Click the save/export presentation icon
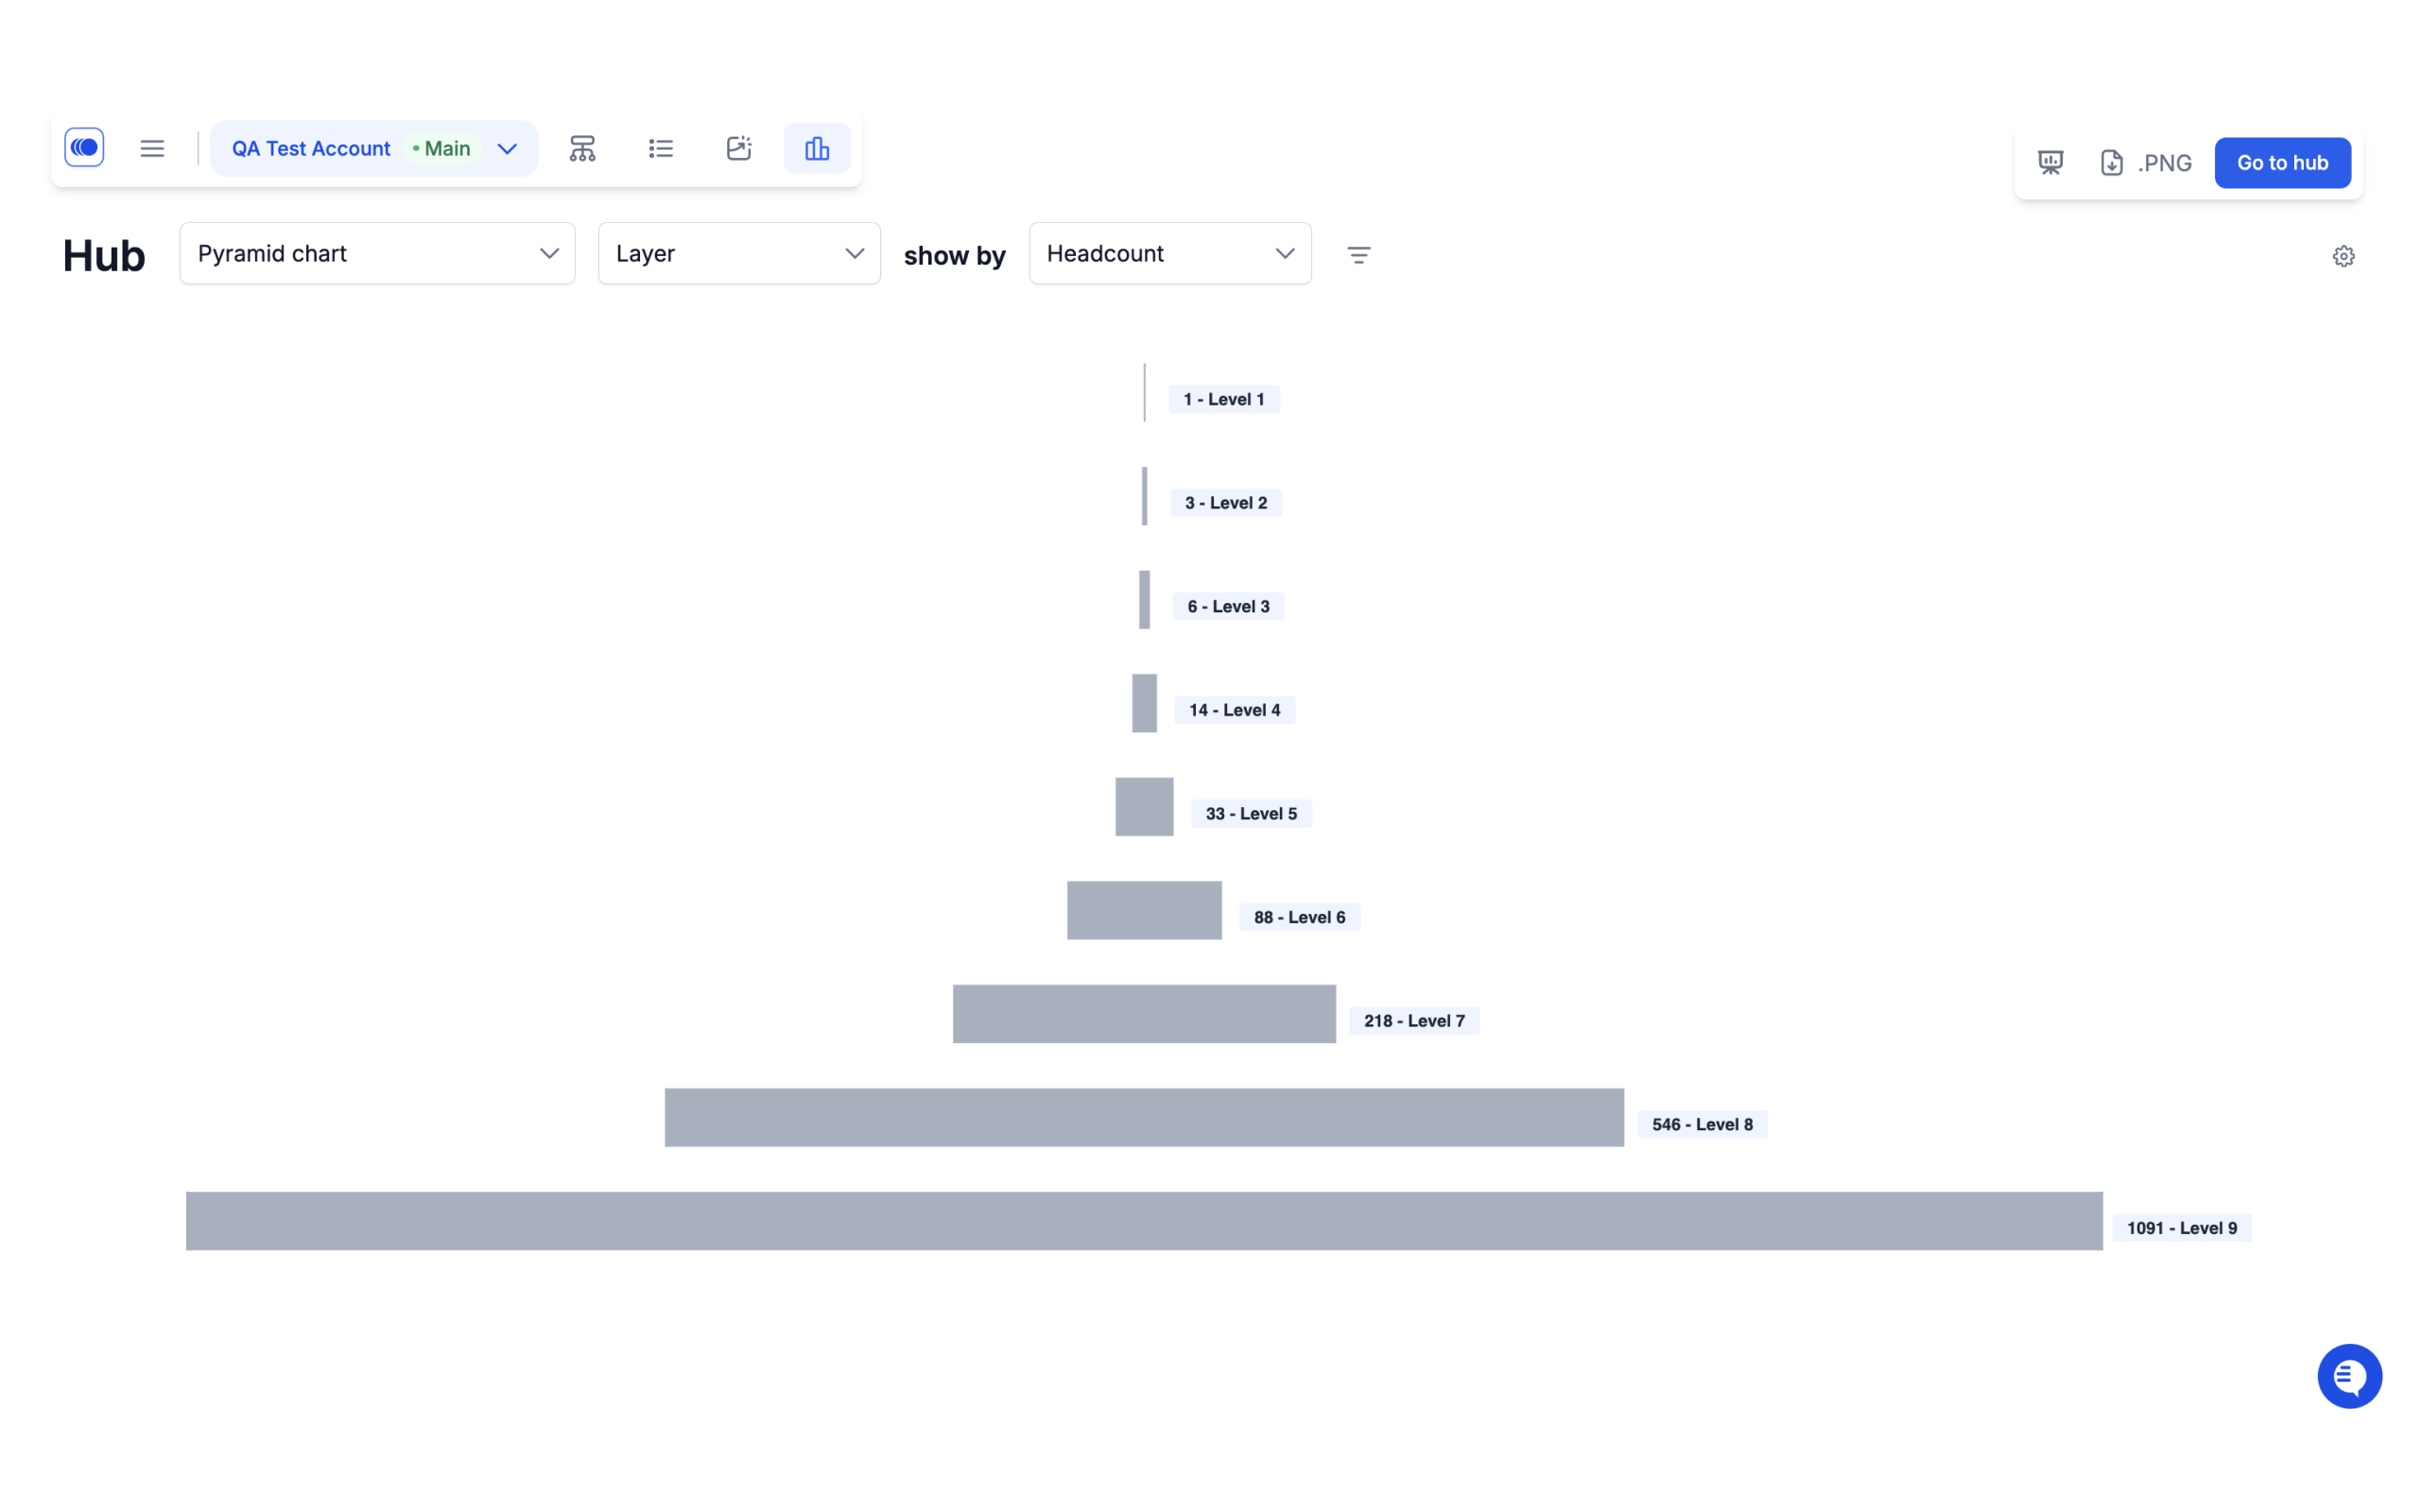Viewport: 2420px width, 1512px height. (2048, 162)
